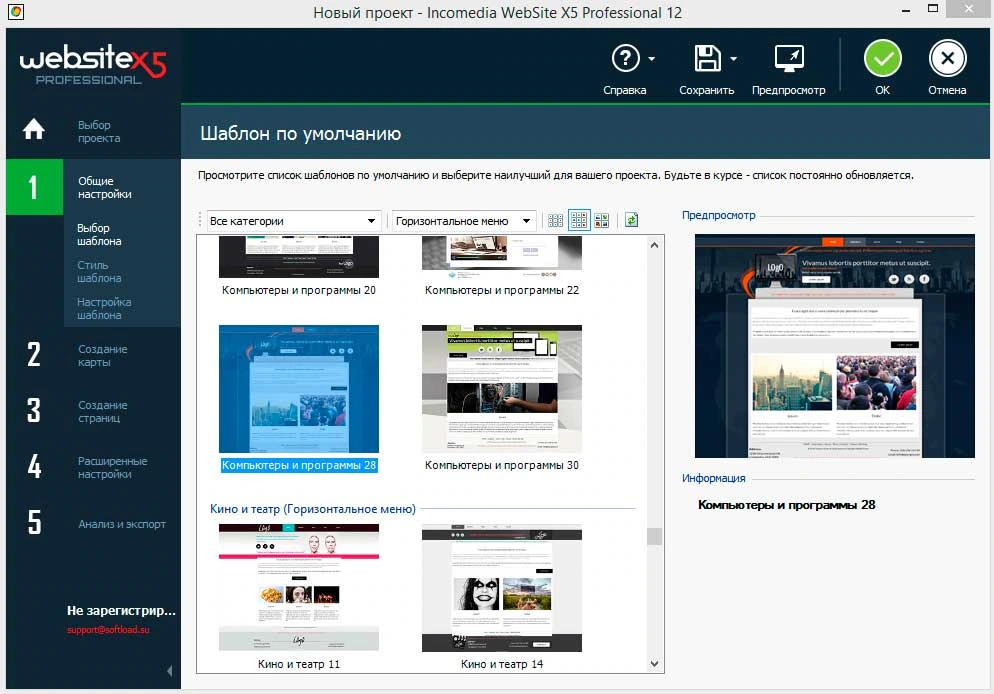The image size is (994, 694).
Task: Click the template list scrollbar thumb
Action: pyautogui.click(x=654, y=536)
